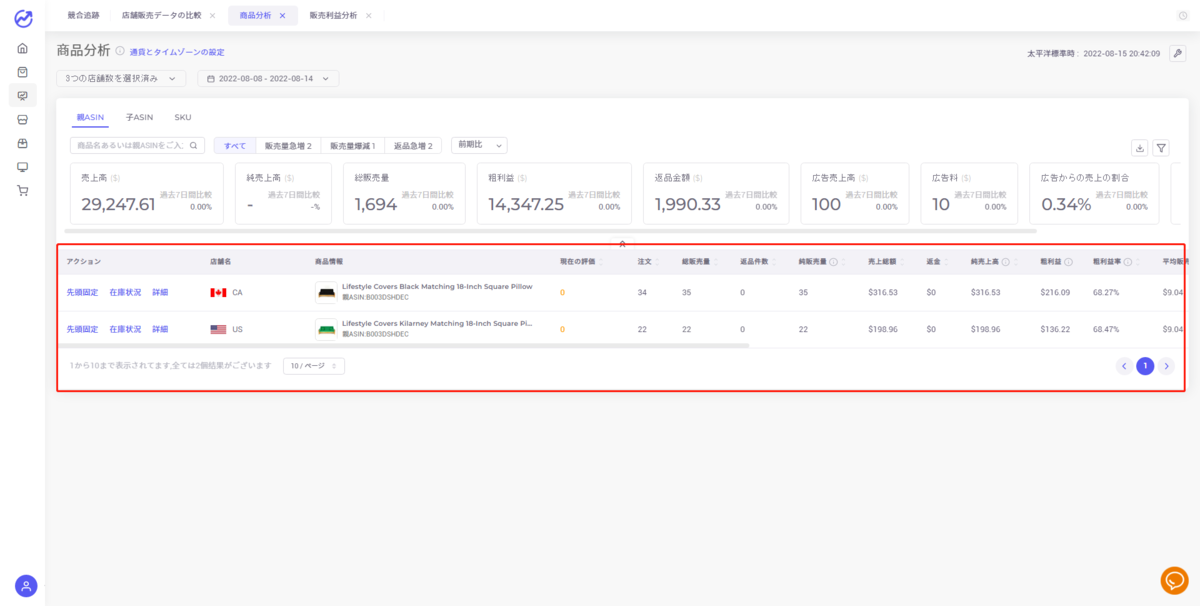Screen dimensions: 1200x606
Task: Open the home icon in sidebar
Action: 22,48
